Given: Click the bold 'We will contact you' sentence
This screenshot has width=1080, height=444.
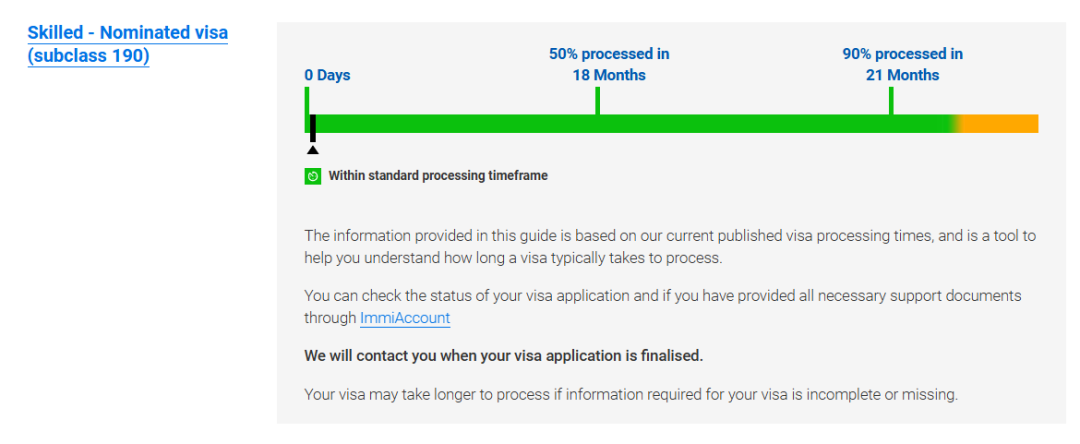Looking at the screenshot, I should pos(503,357).
